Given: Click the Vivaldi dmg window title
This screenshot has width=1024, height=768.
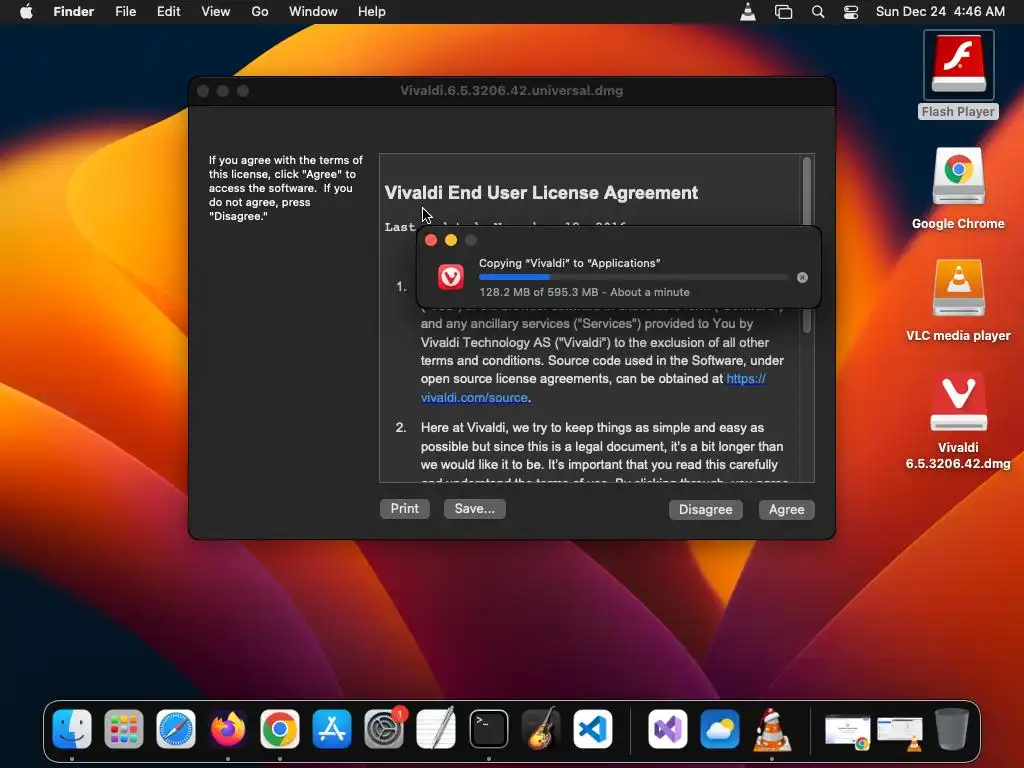Looking at the screenshot, I should pyautogui.click(x=511, y=91).
